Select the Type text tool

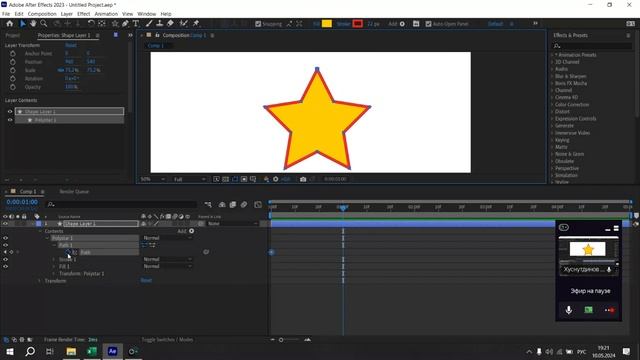tap(136, 24)
